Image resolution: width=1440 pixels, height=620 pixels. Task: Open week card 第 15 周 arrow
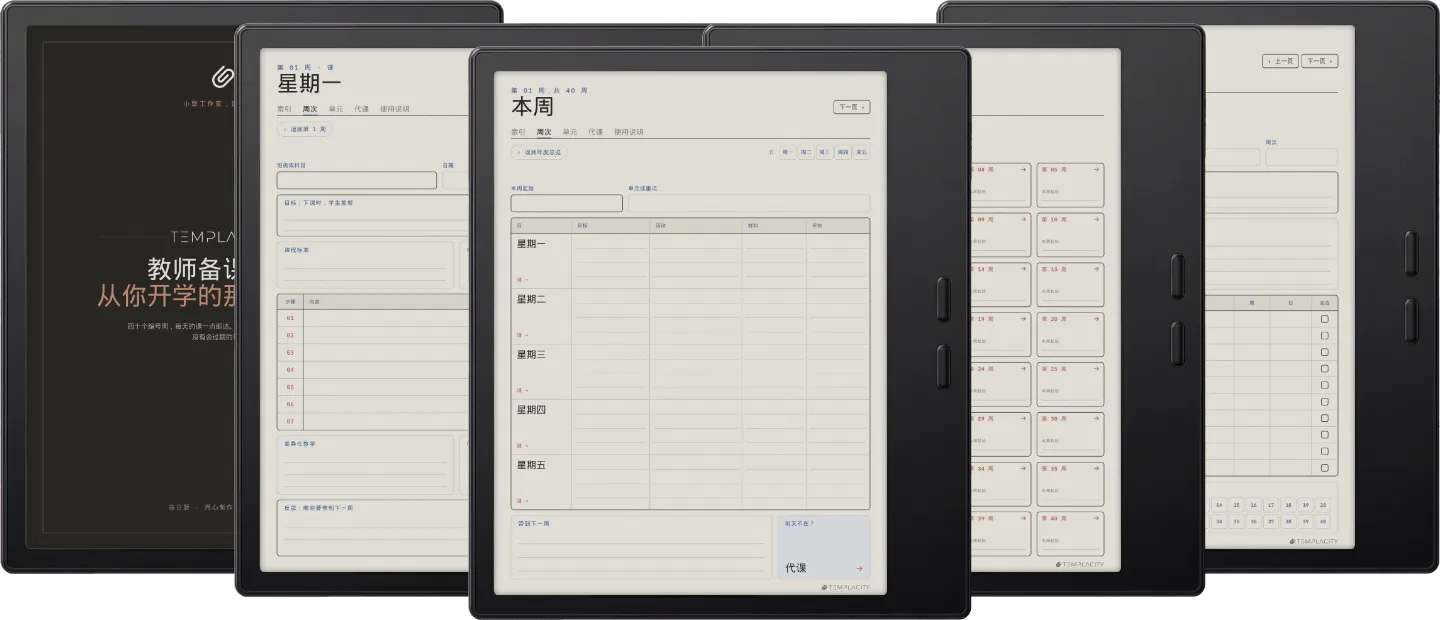click(1096, 269)
